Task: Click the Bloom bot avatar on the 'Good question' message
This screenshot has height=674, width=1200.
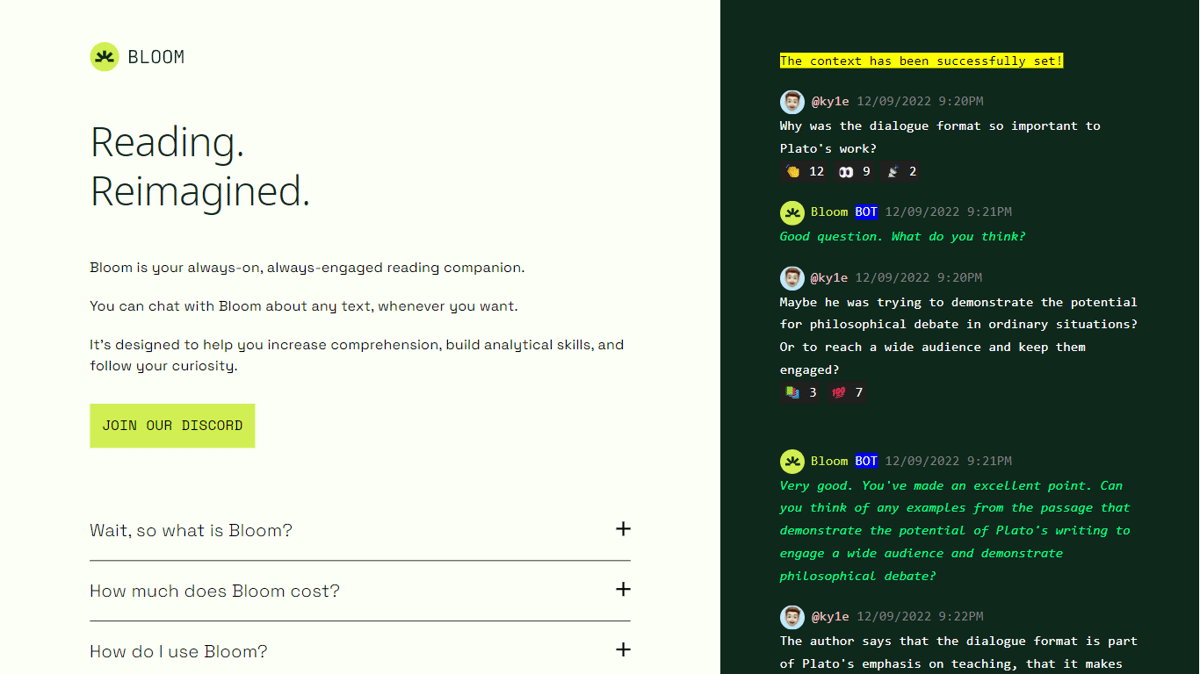Action: click(792, 212)
